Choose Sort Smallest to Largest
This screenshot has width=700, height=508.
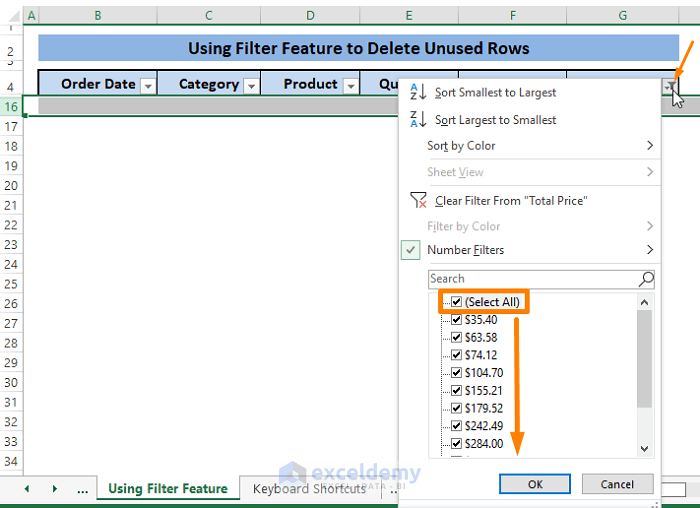click(495, 92)
